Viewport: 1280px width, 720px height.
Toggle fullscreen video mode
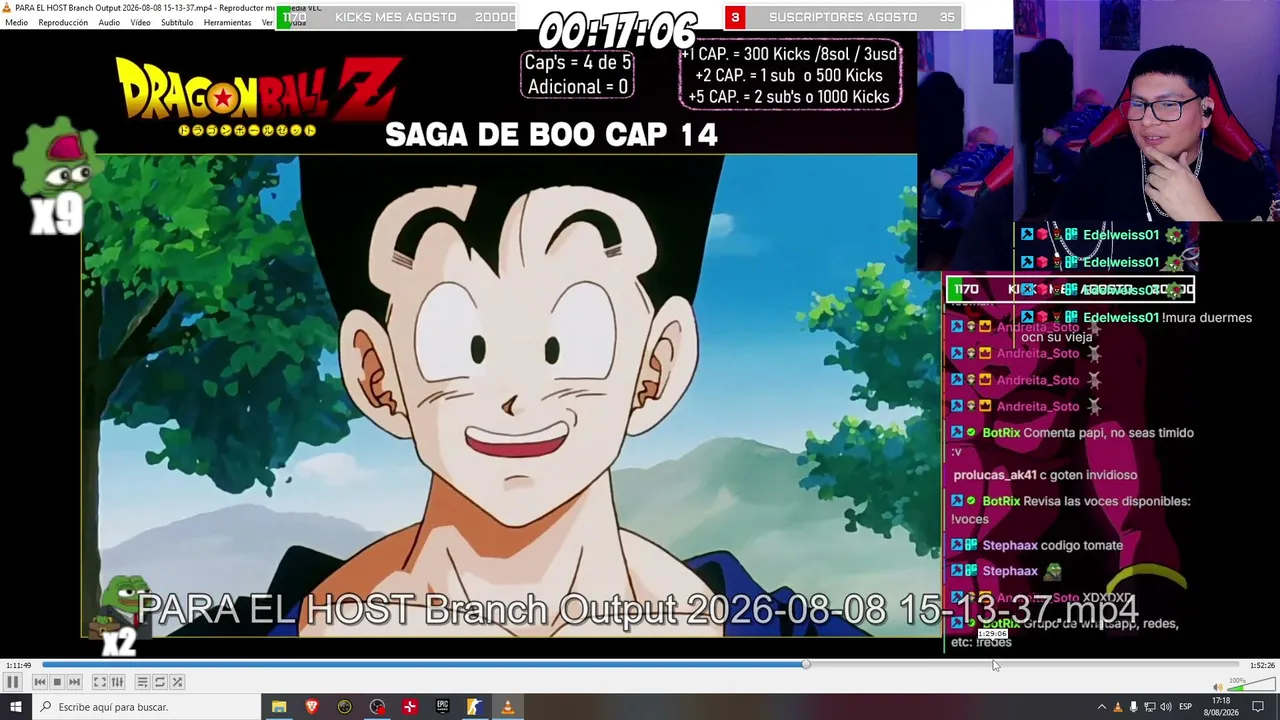100,682
